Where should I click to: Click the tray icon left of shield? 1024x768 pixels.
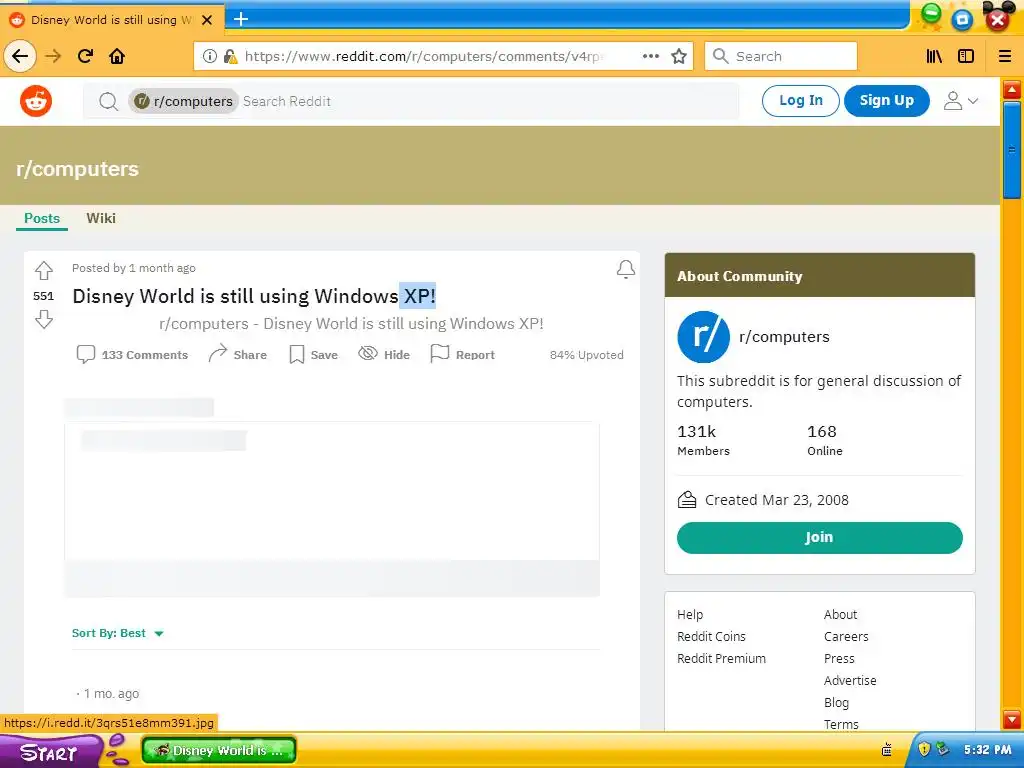pyautogui.click(x=887, y=749)
